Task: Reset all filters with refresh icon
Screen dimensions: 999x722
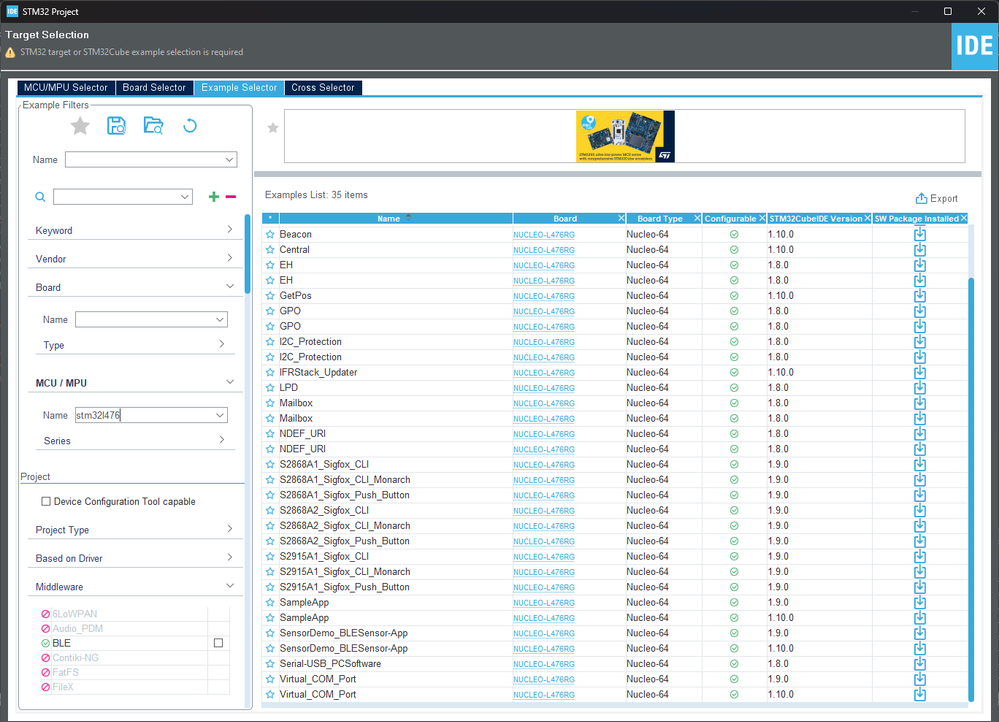Action: 190,126
